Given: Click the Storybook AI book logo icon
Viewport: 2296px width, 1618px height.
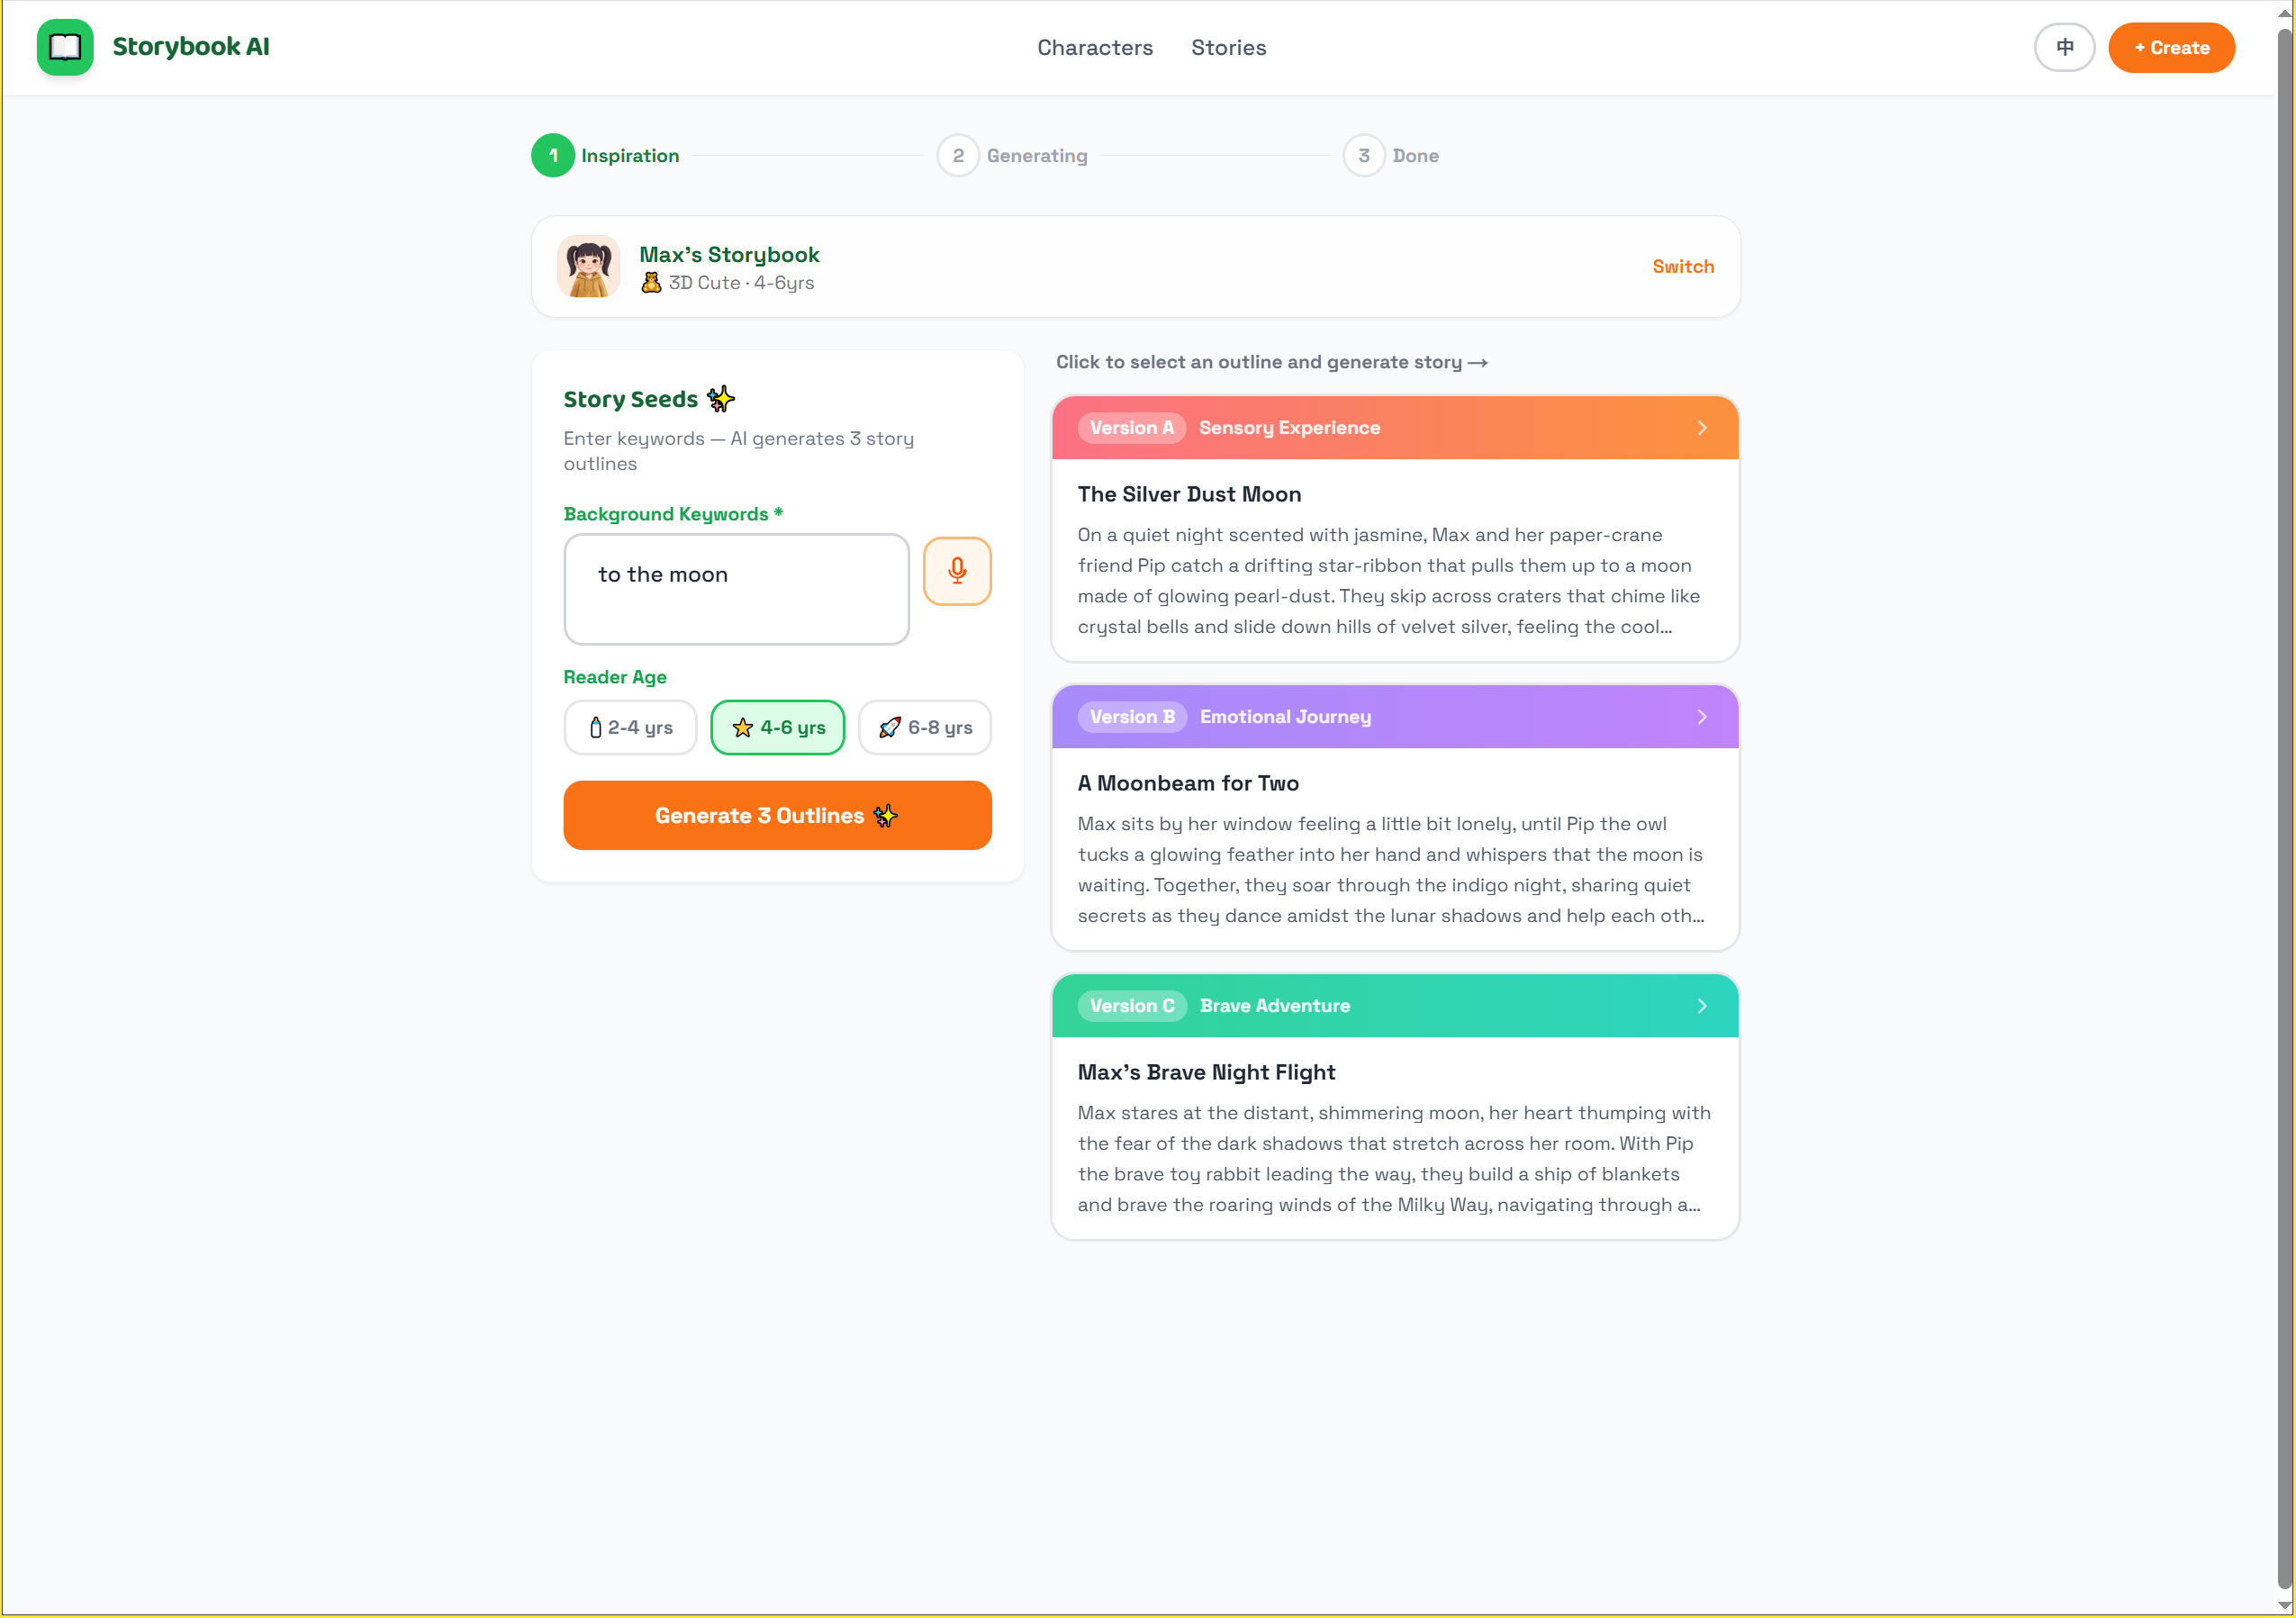Looking at the screenshot, I should point(65,47).
